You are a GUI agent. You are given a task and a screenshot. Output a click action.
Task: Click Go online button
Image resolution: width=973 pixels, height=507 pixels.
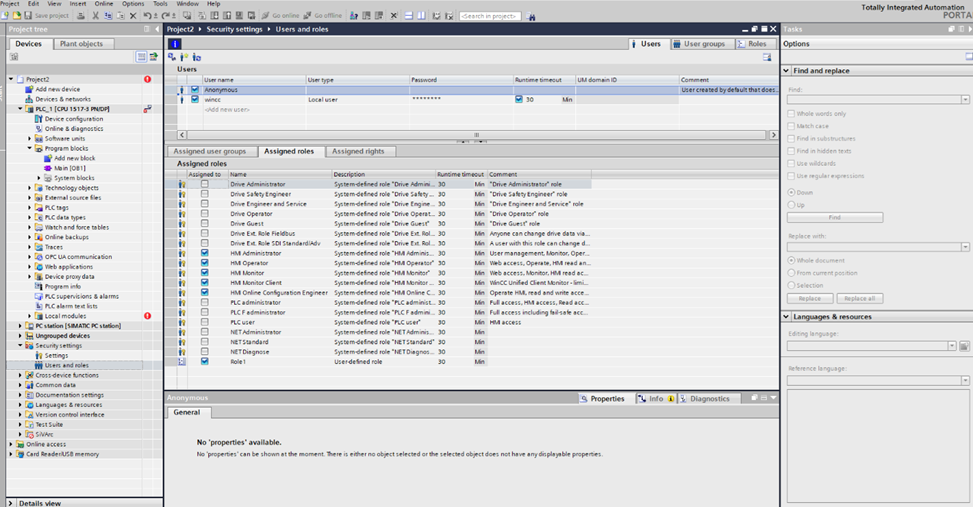tap(280, 16)
